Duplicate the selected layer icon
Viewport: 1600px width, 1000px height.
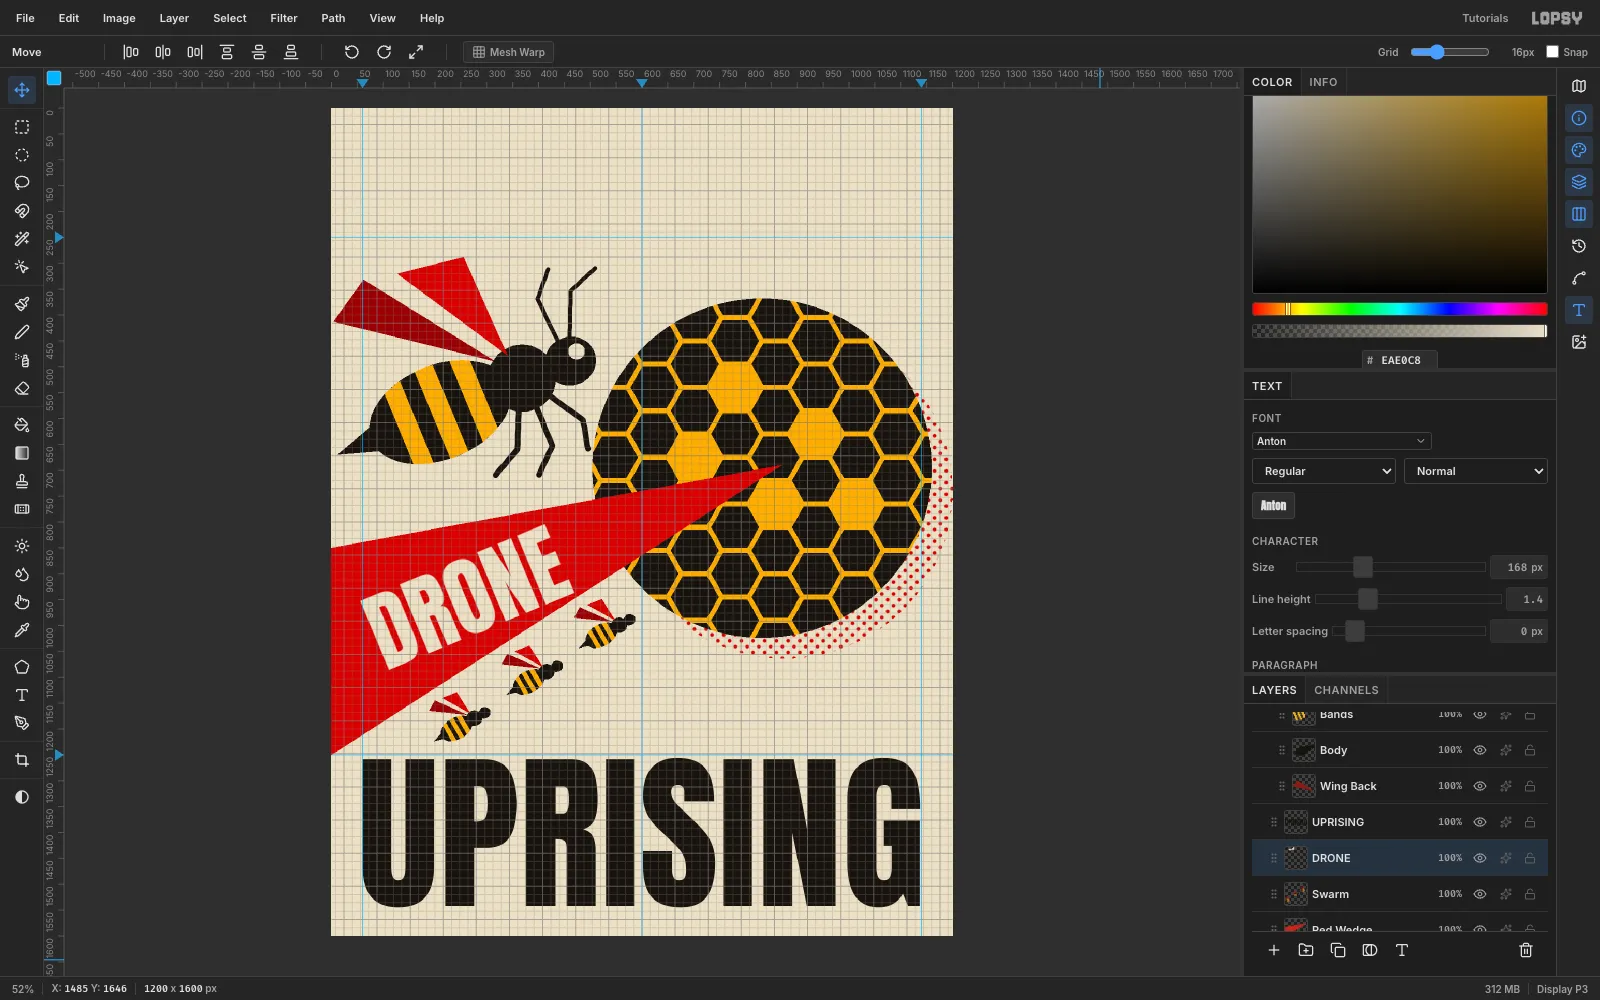pos(1338,950)
